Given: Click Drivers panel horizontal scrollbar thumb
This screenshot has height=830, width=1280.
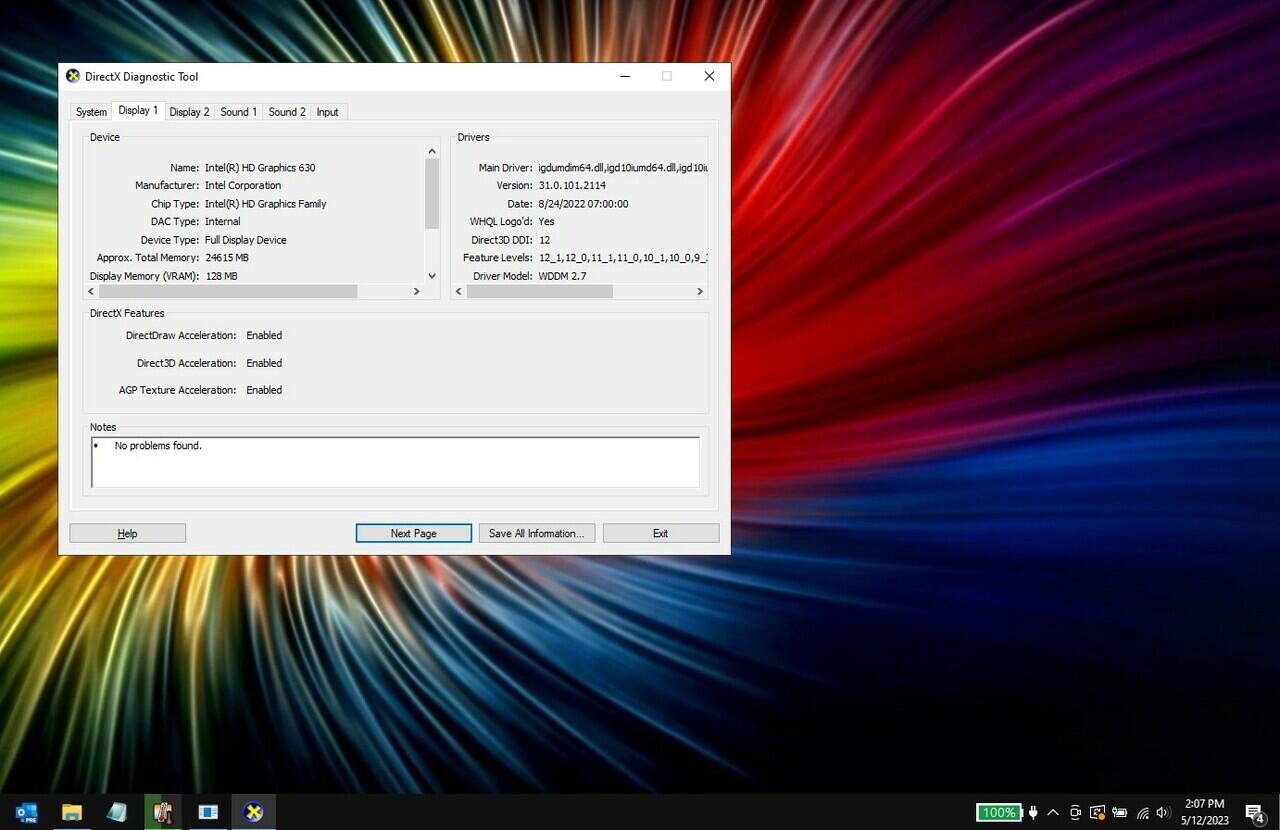Looking at the screenshot, I should pos(539,291).
